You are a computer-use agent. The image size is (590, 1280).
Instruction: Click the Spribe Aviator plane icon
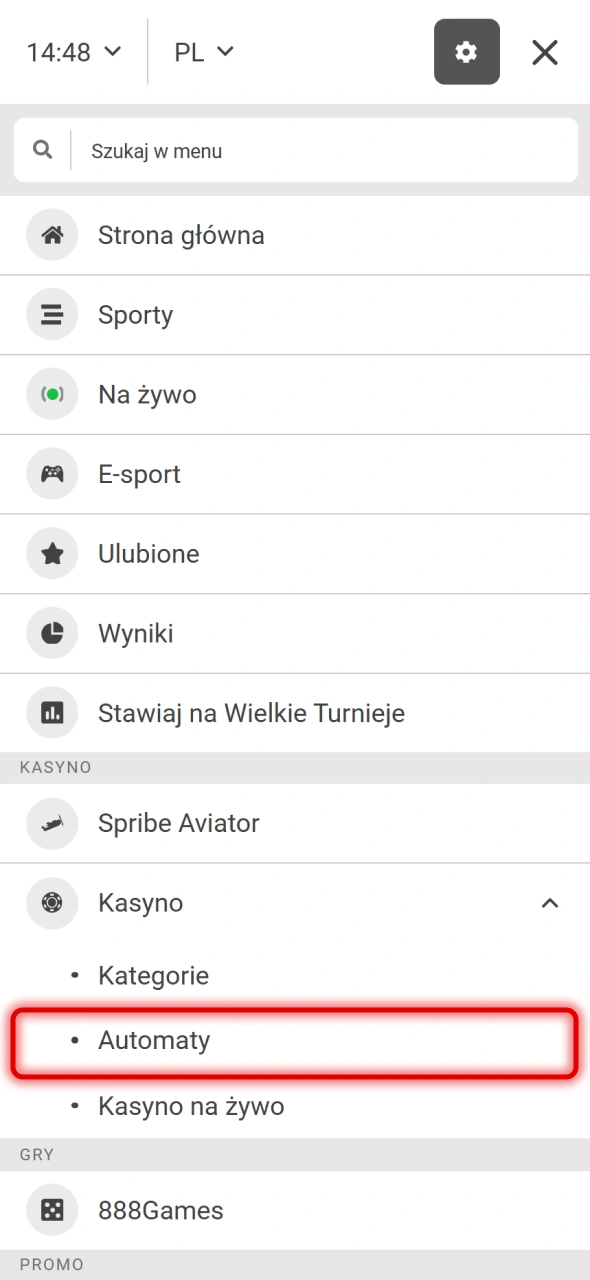(x=51, y=823)
